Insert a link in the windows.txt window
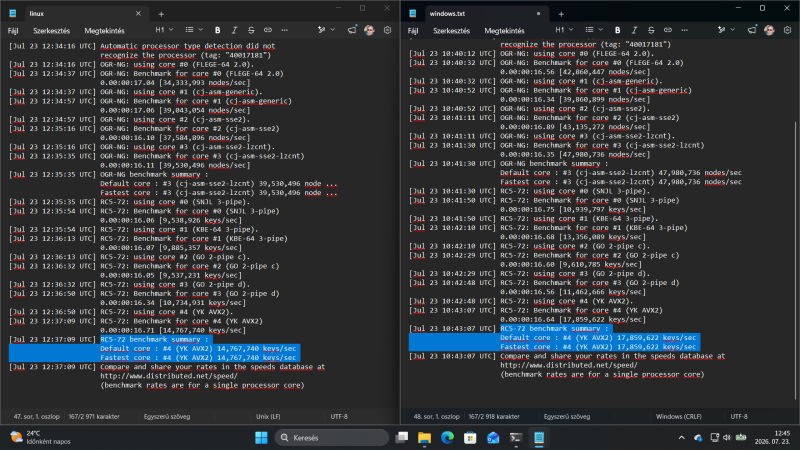The height and width of the screenshot is (450, 800). [668, 30]
